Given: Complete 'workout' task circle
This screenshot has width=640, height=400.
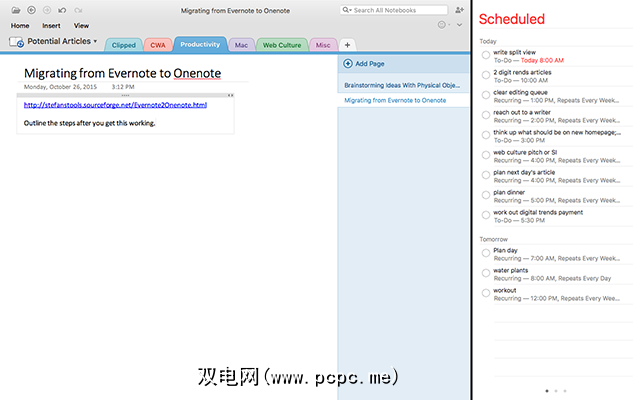Looking at the screenshot, I should tap(486, 293).
